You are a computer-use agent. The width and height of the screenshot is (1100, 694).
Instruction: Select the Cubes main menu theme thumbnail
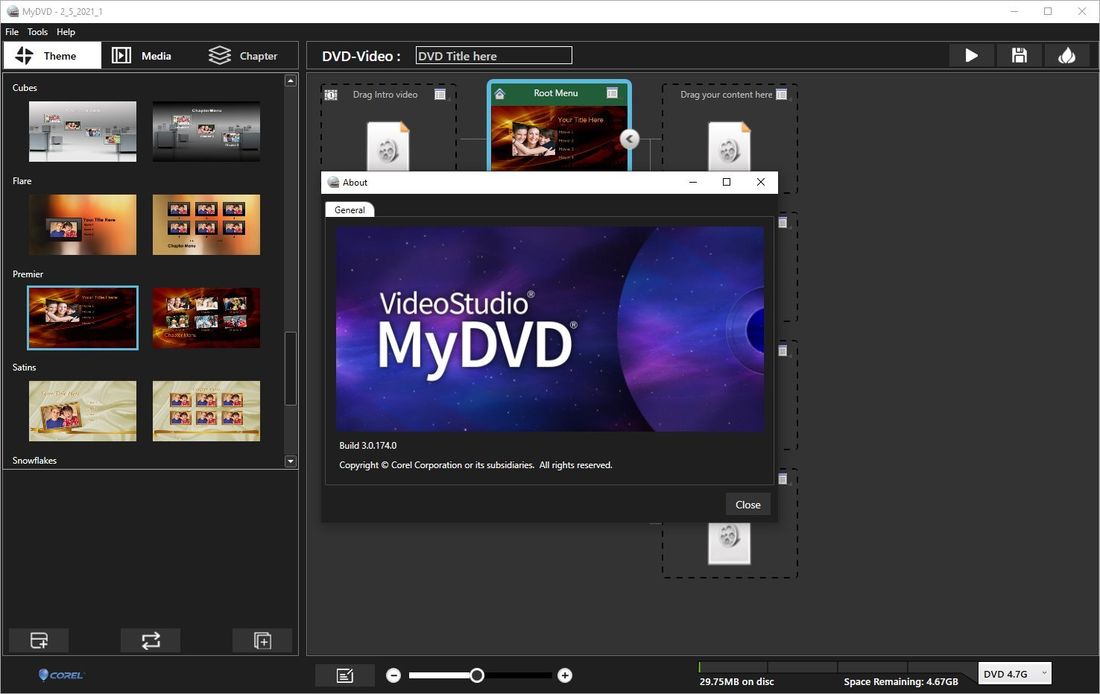point(83,131)
